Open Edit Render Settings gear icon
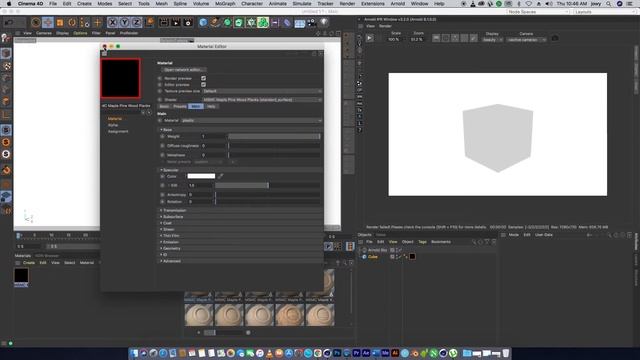The width and height of the screenshot is (640, 360). click(188, 23)
